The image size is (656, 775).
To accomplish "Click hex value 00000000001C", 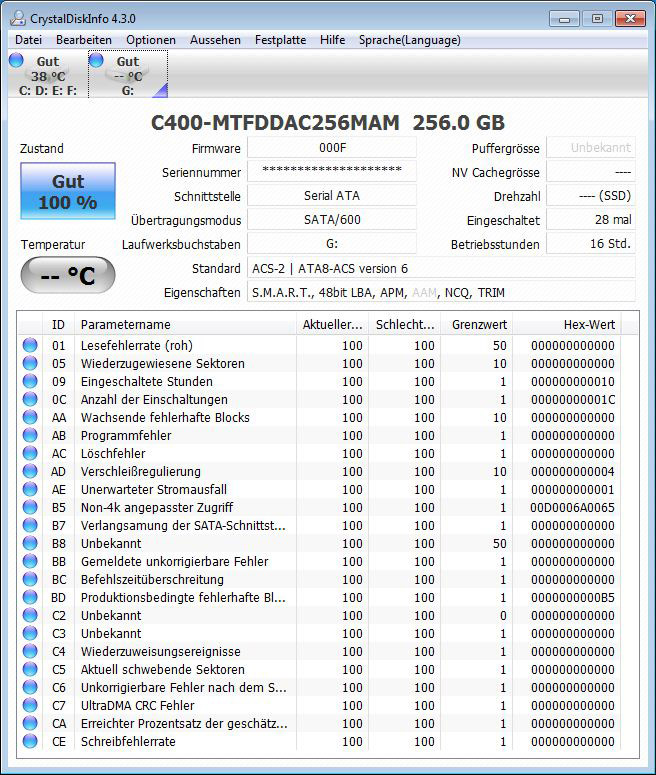I will [x=572, y=399].
